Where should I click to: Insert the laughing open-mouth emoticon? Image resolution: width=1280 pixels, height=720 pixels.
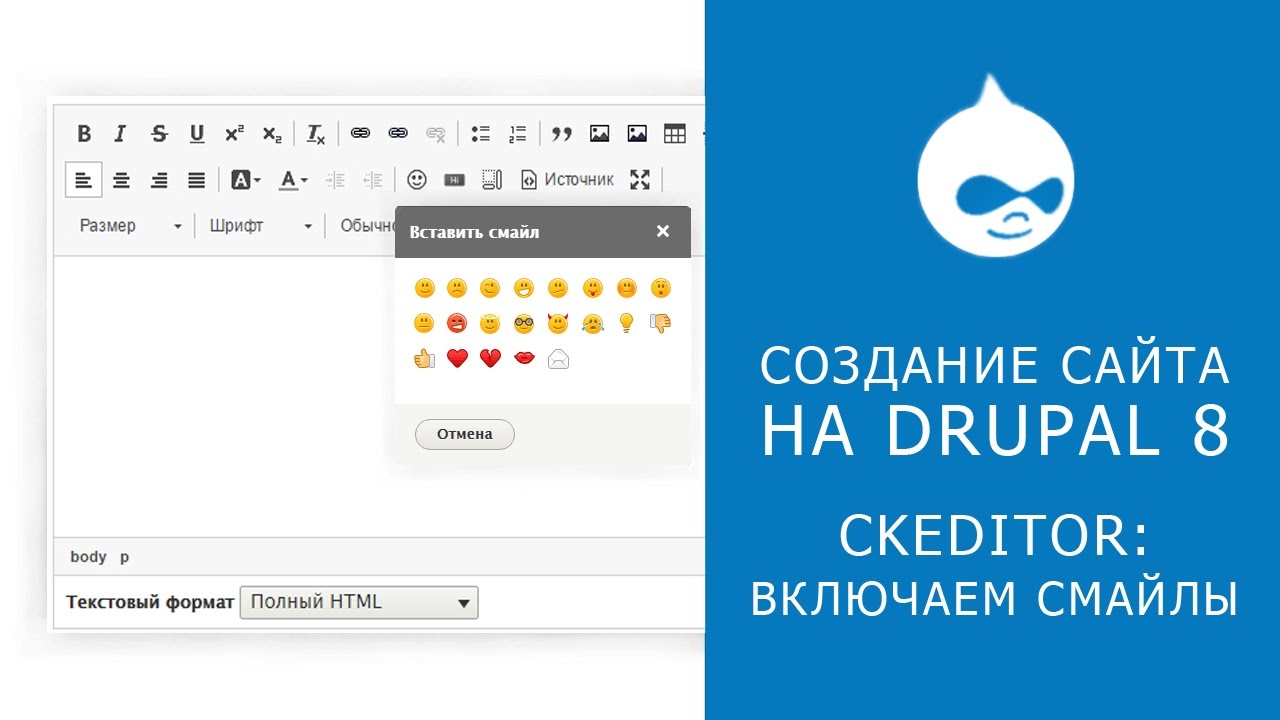pyautogui.click(x=524, y=289)
